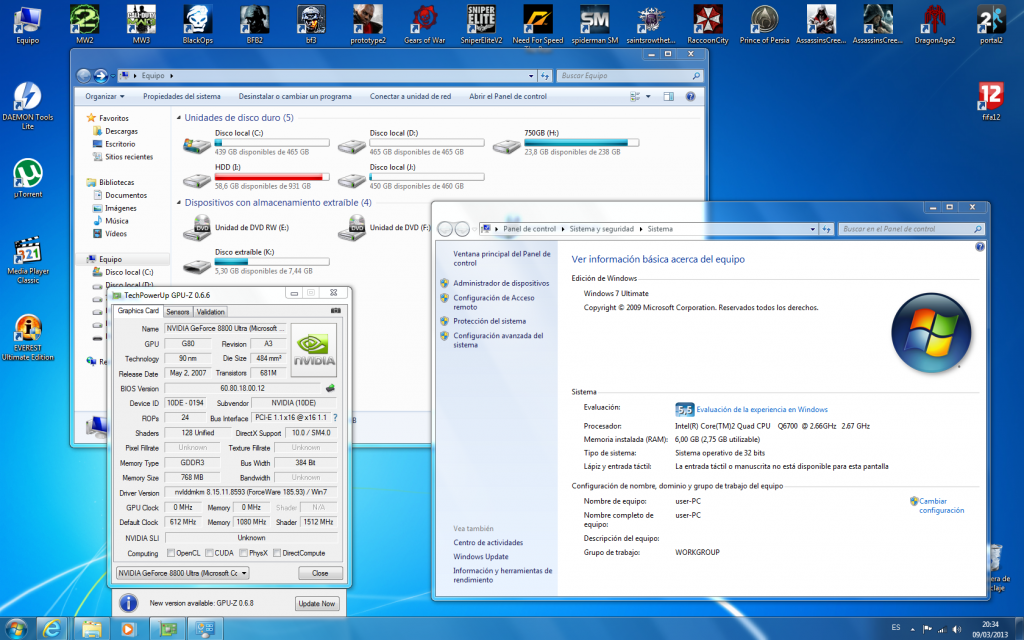Click Propiedades del sistema in toolbar
The width and height of the screenshot is (1024, 640).
(182, 97)
